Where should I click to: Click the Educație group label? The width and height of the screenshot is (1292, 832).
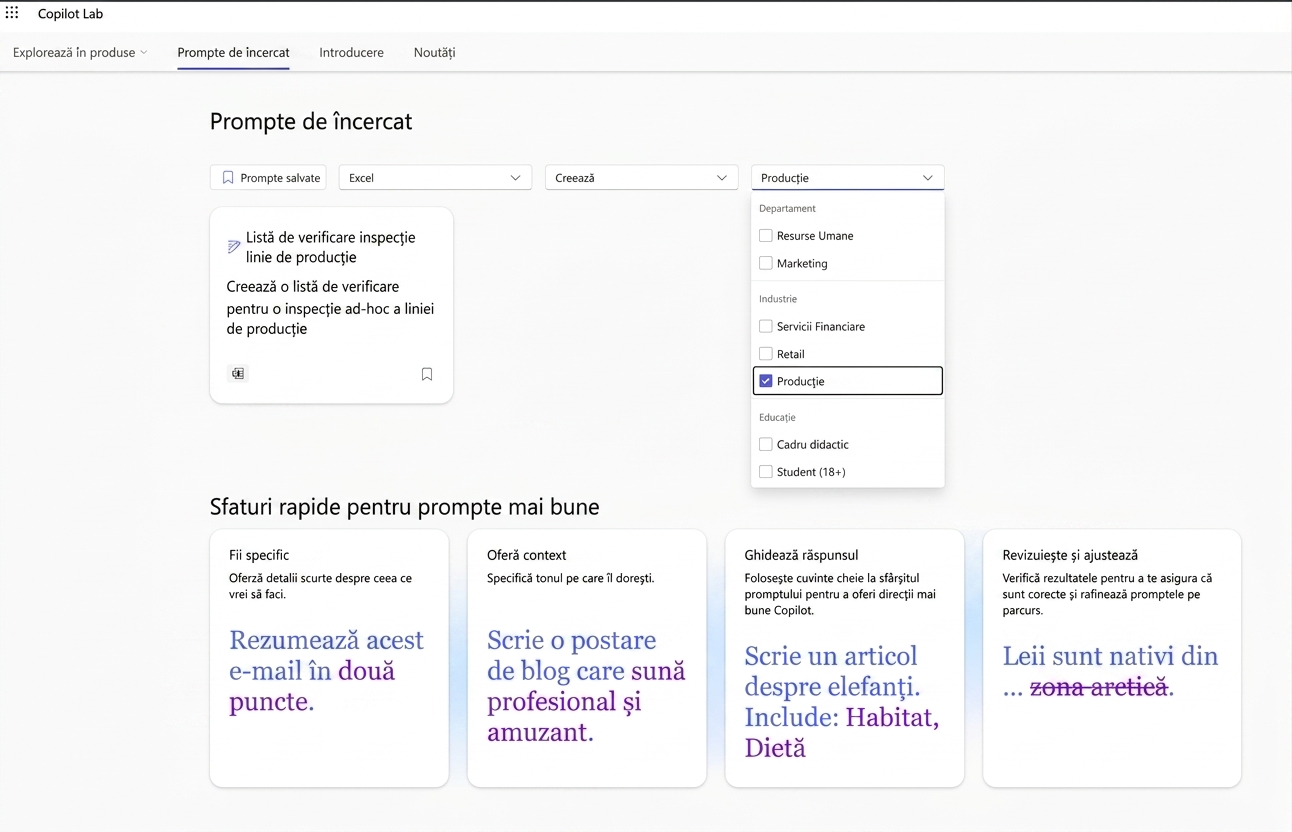(x=777, y=417)
